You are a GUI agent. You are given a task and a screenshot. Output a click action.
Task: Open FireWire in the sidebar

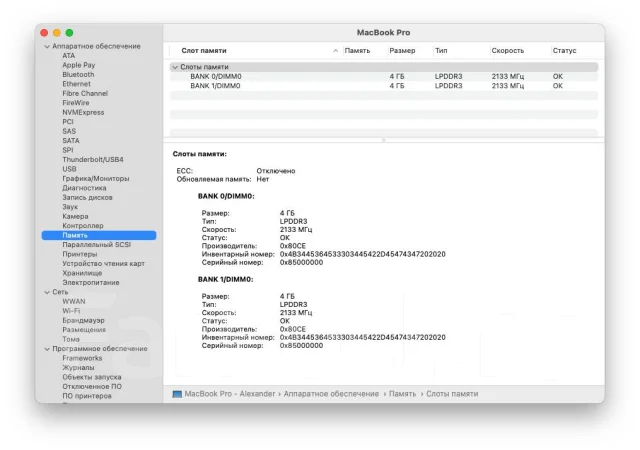tap(76, 103)
